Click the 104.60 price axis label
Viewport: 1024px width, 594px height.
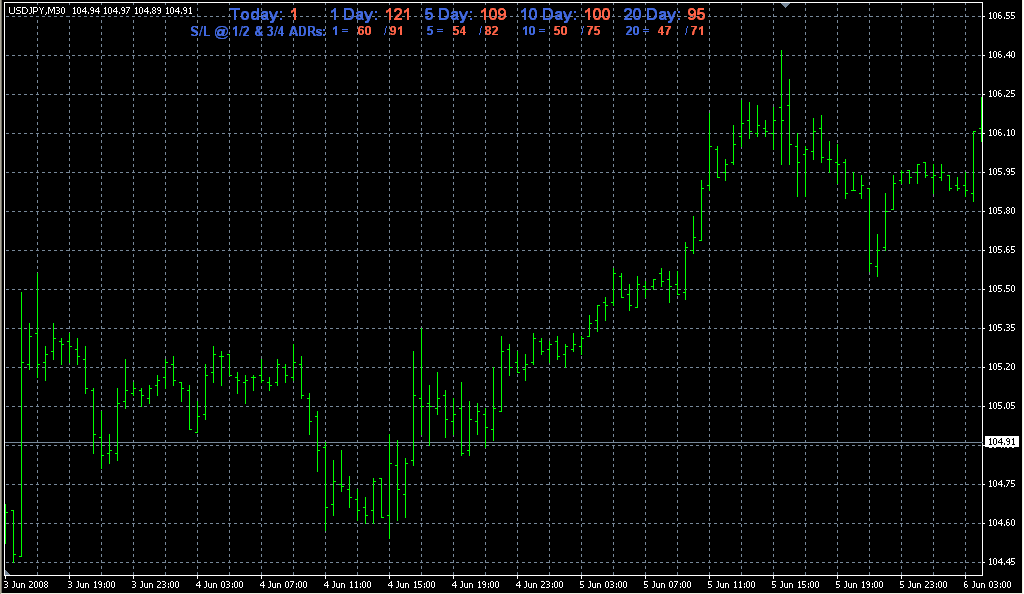tap(1001, 523)
